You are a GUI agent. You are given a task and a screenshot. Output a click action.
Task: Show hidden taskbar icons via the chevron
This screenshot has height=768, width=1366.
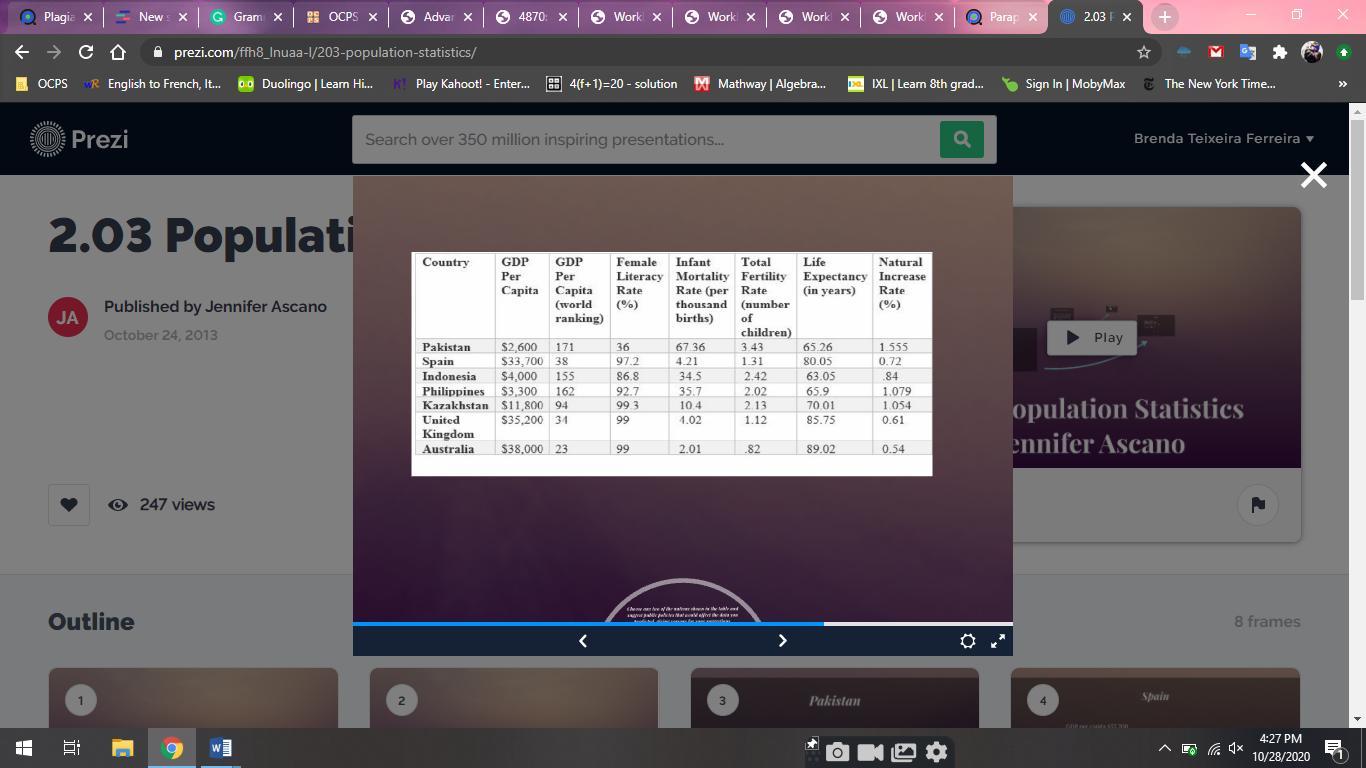pyautogui.click(x=1163, y=747)
